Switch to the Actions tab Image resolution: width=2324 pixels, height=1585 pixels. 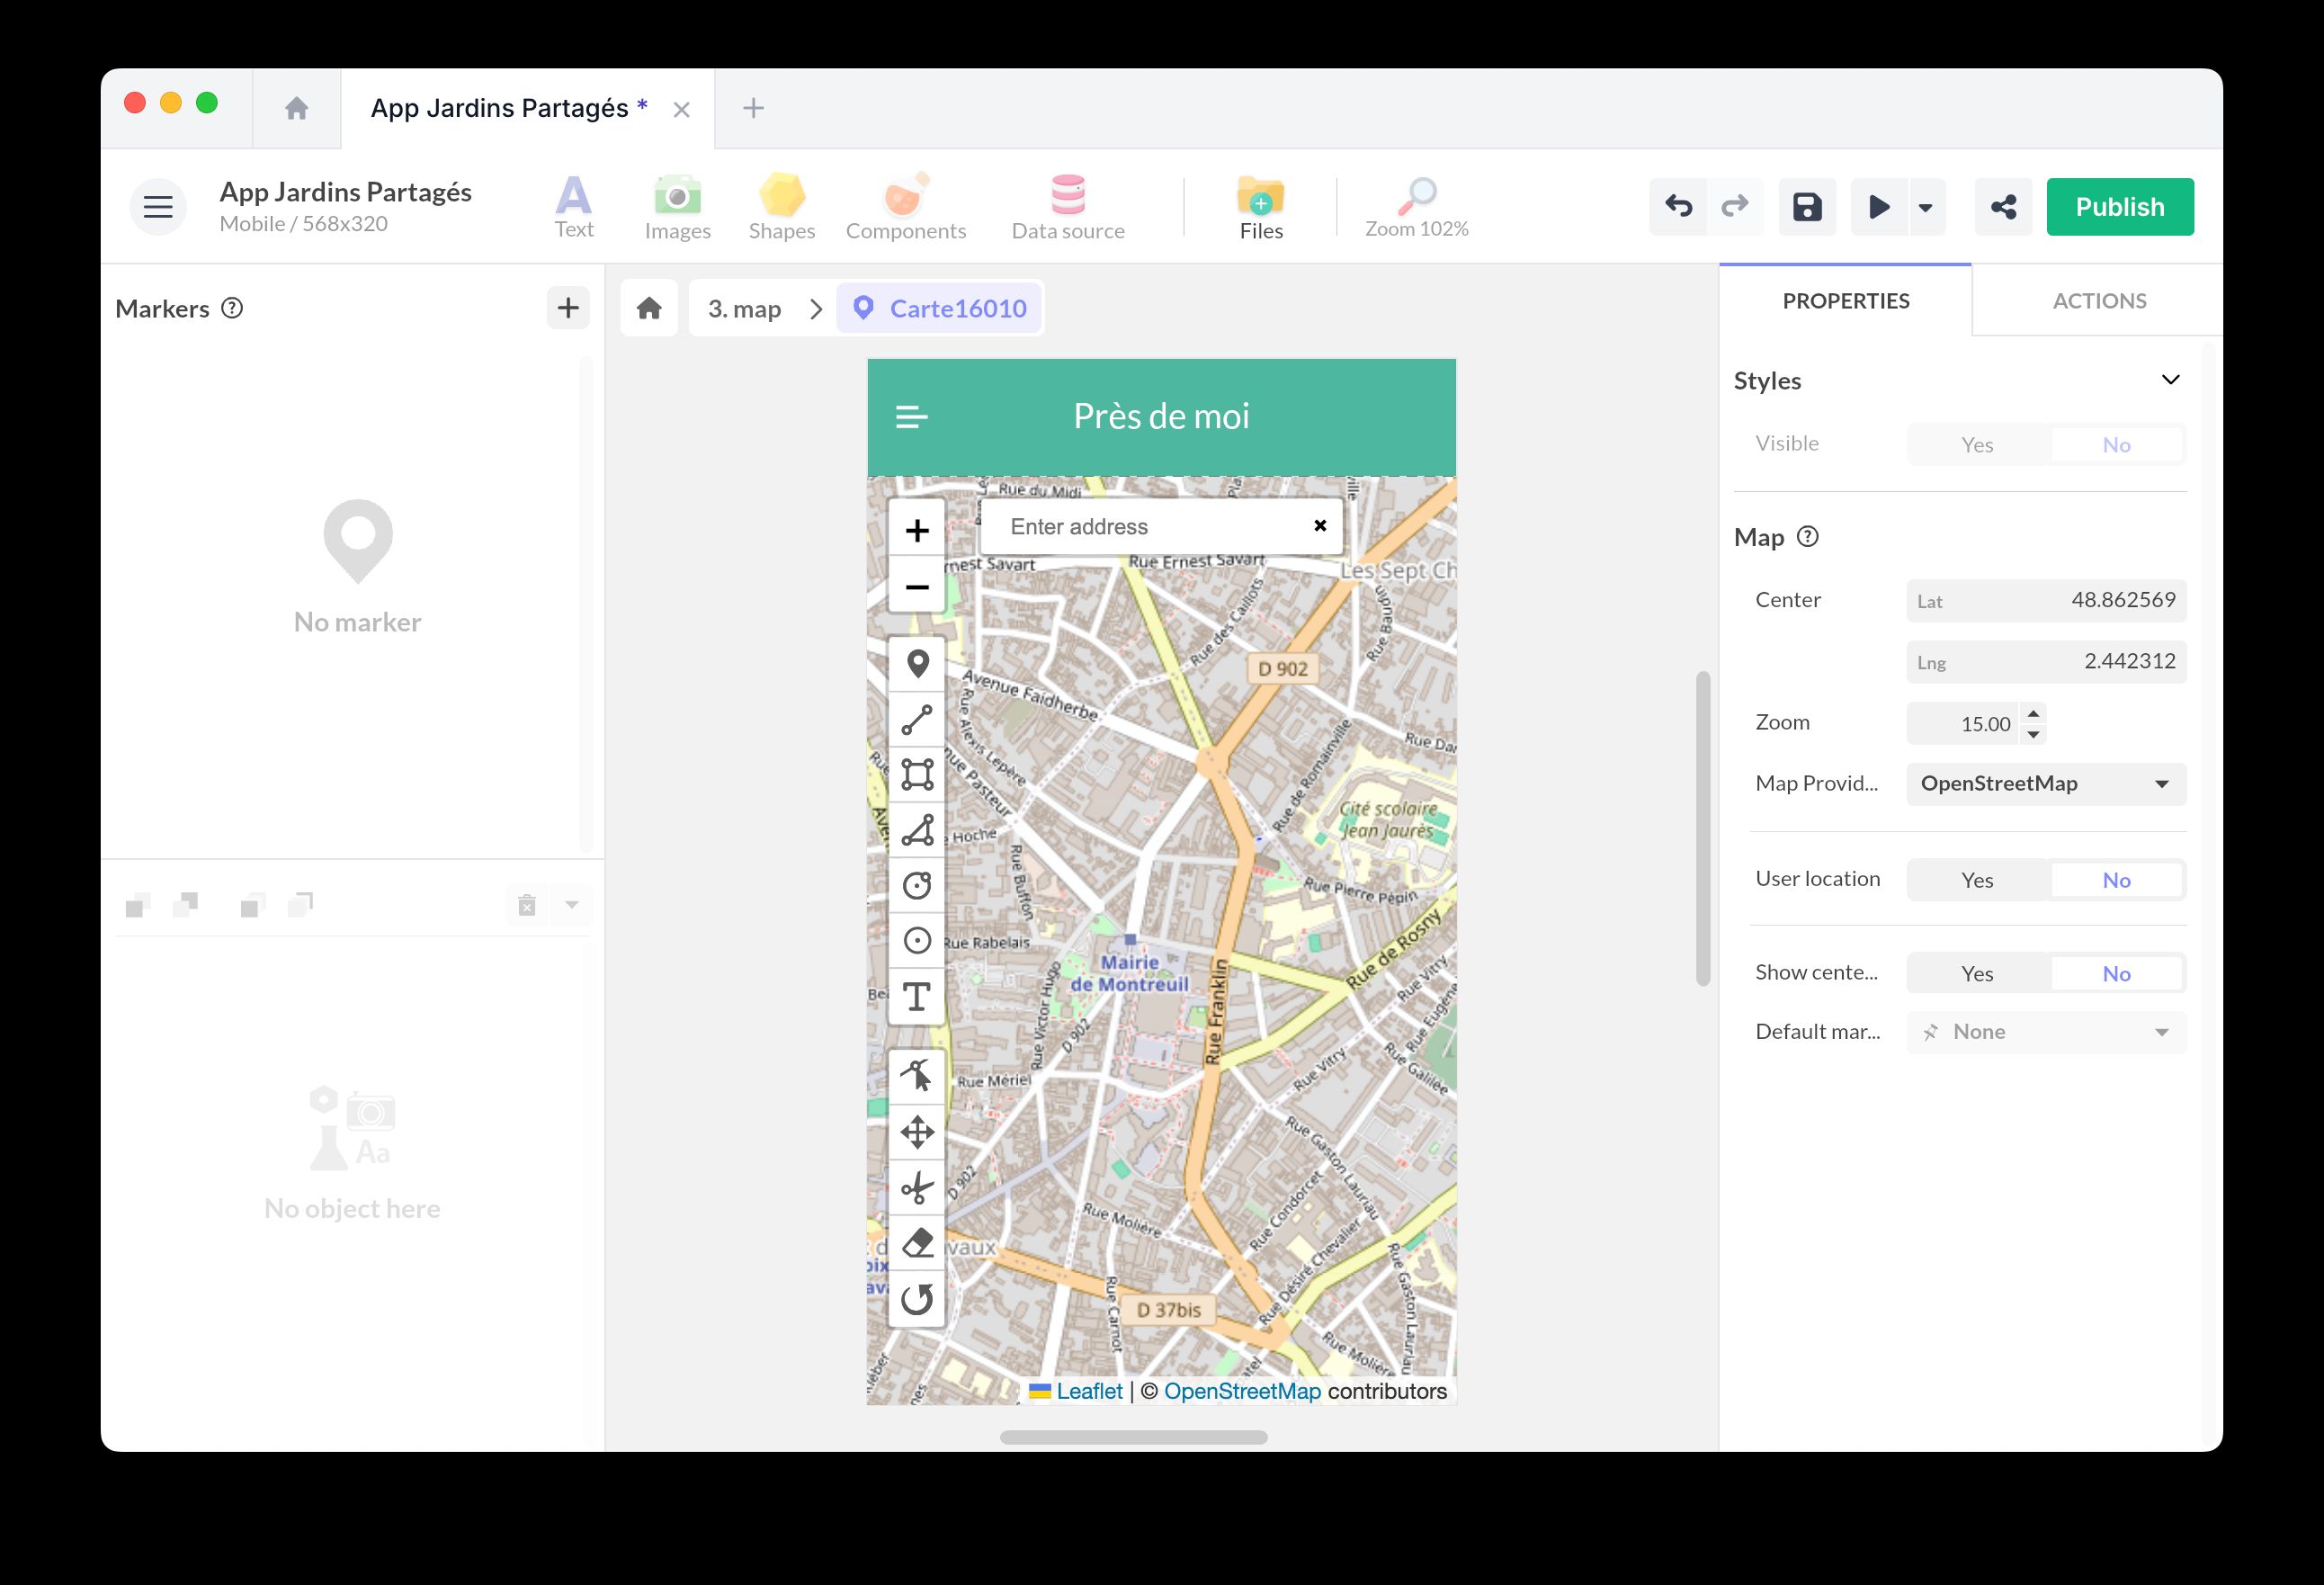pos(2099,300)
